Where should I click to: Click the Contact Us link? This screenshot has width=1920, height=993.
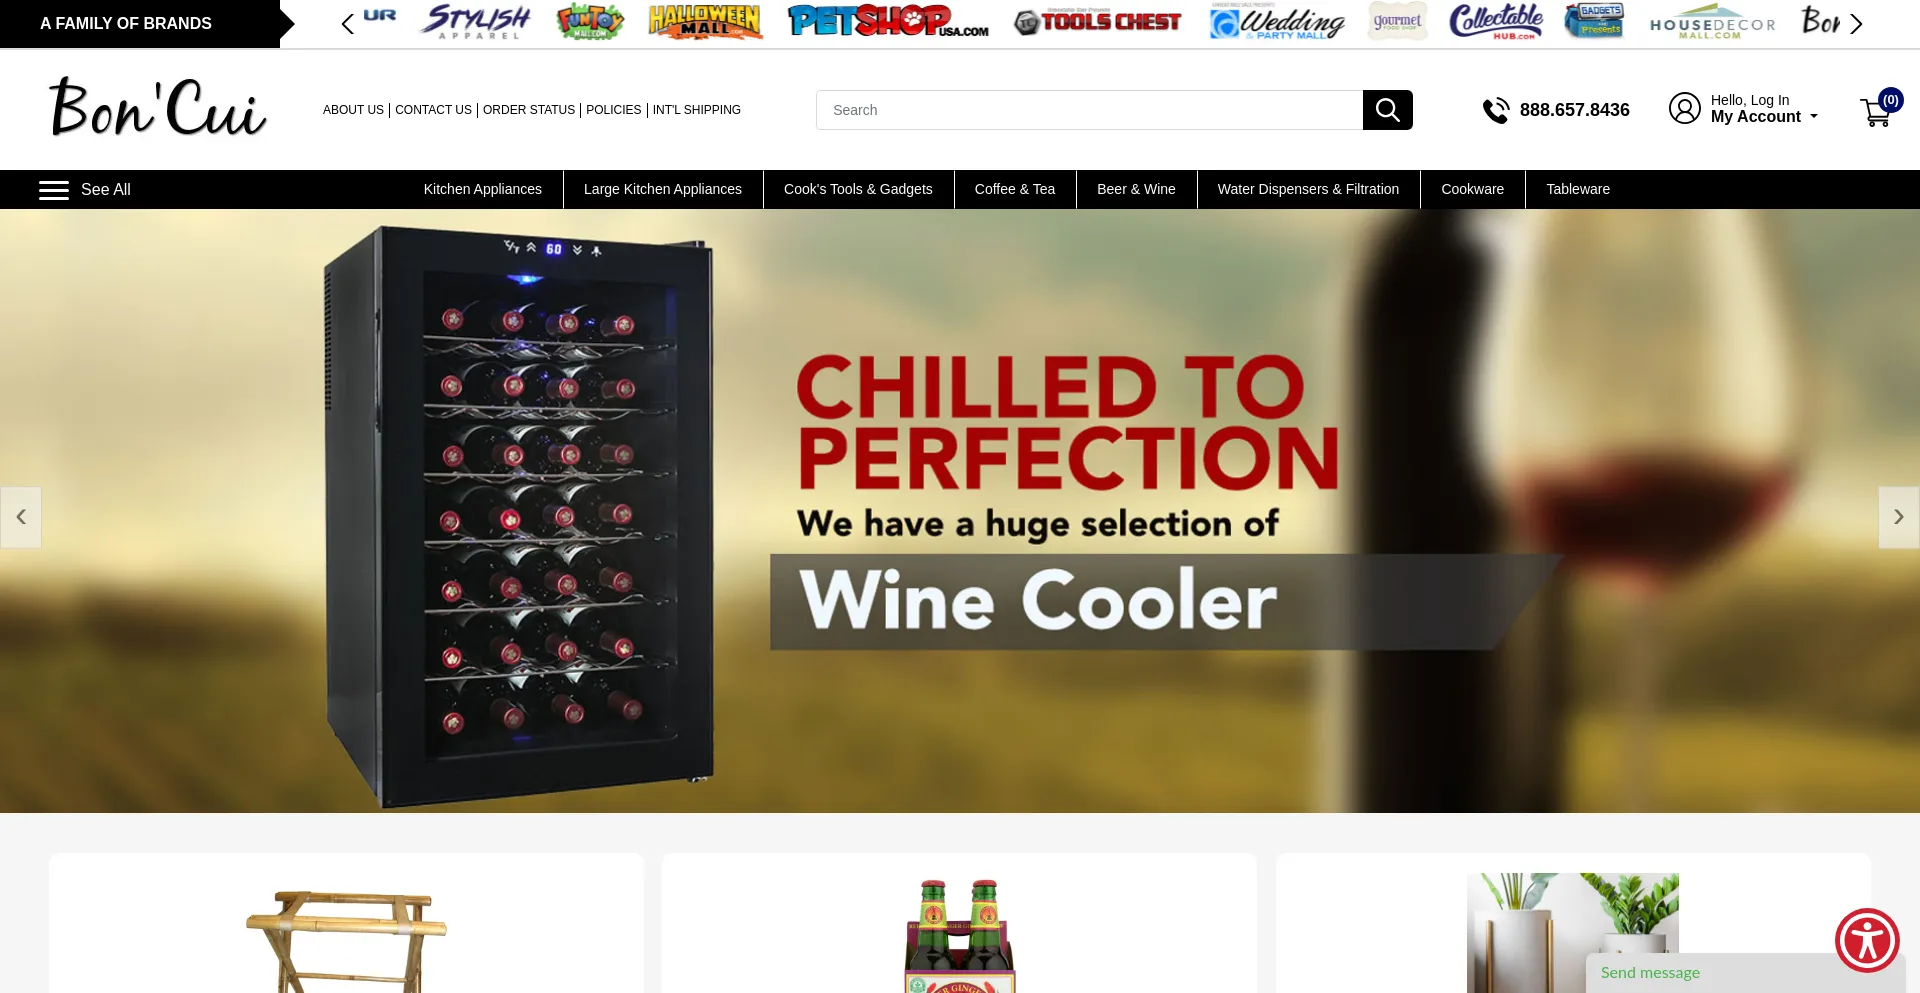click(433, 110)
